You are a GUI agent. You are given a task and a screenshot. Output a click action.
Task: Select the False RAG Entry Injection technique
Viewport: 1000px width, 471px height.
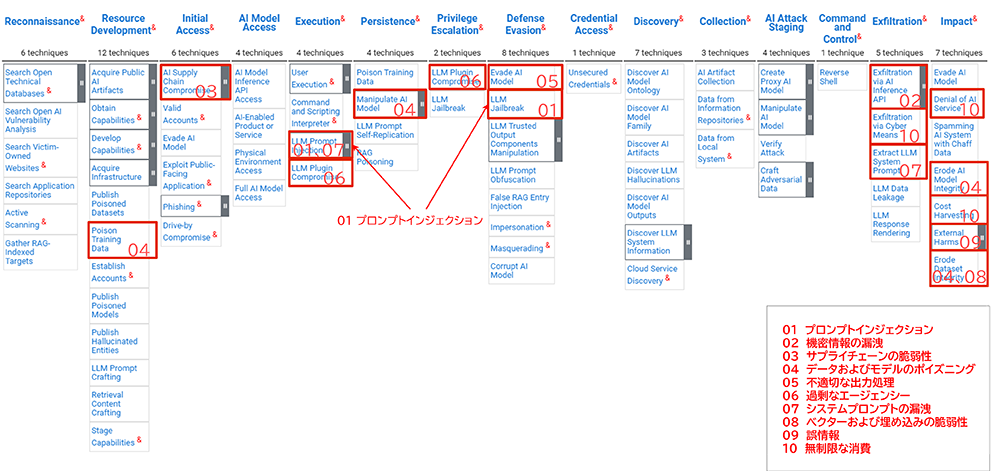[x=521, y=201]
